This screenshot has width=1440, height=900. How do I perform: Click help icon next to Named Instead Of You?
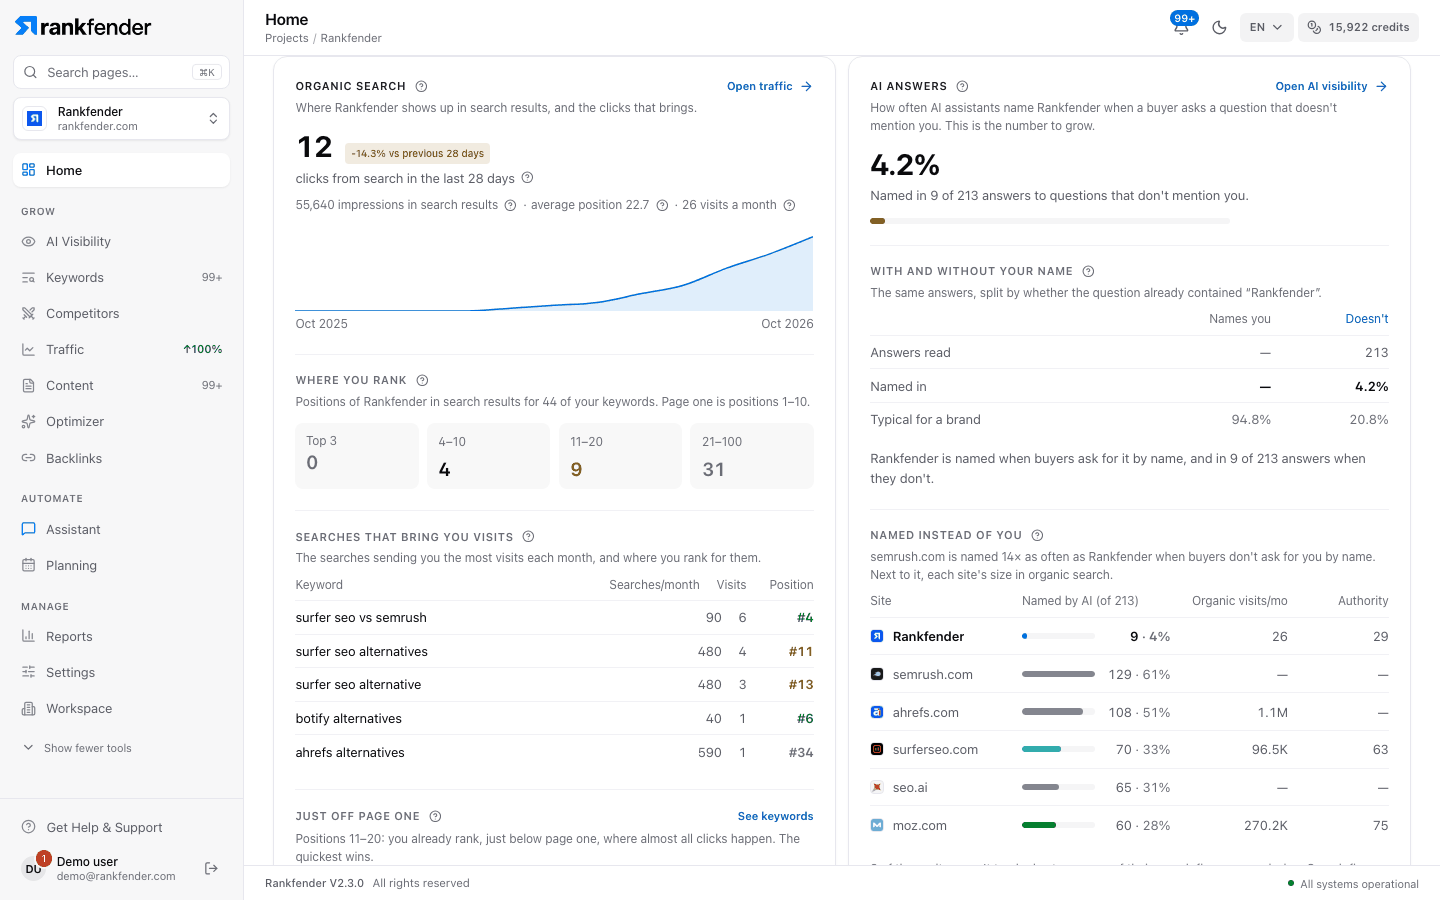tap(1037, 535)
